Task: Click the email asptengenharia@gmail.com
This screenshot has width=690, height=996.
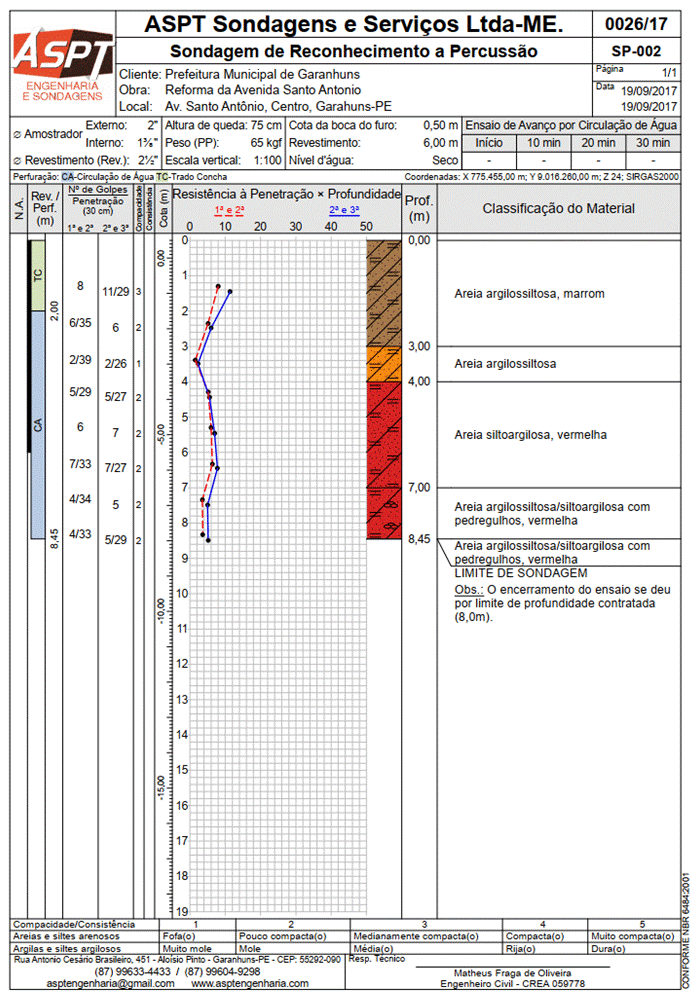Action: 111,983
